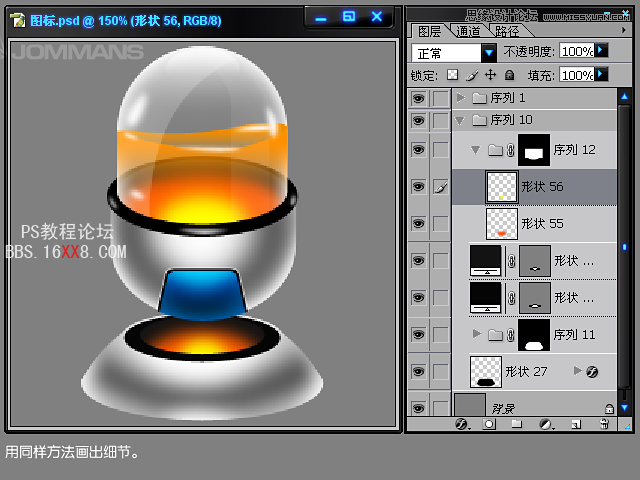
Task: Click the lock all padlock icon
Action: (509, 75)
